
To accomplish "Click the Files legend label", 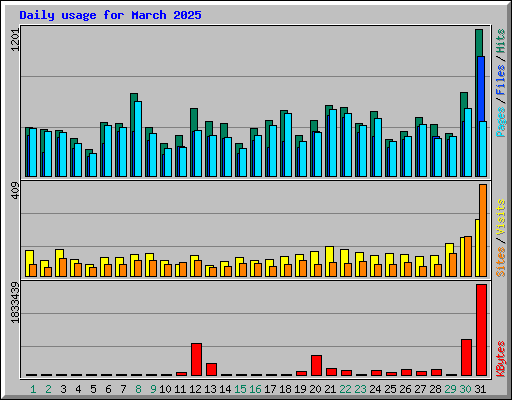I will (501, 79).
